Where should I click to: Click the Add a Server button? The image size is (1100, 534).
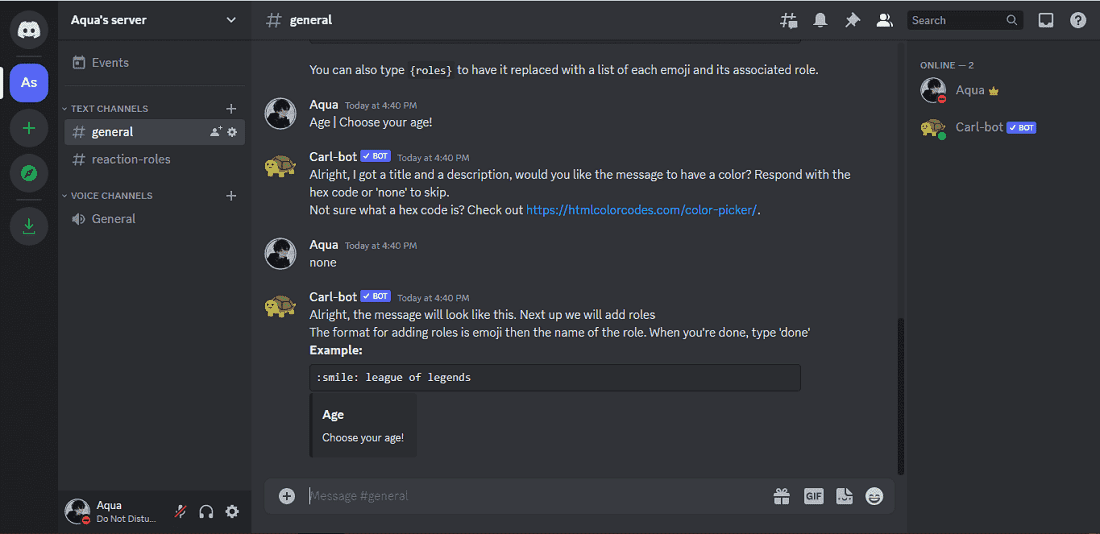point(29,128)
